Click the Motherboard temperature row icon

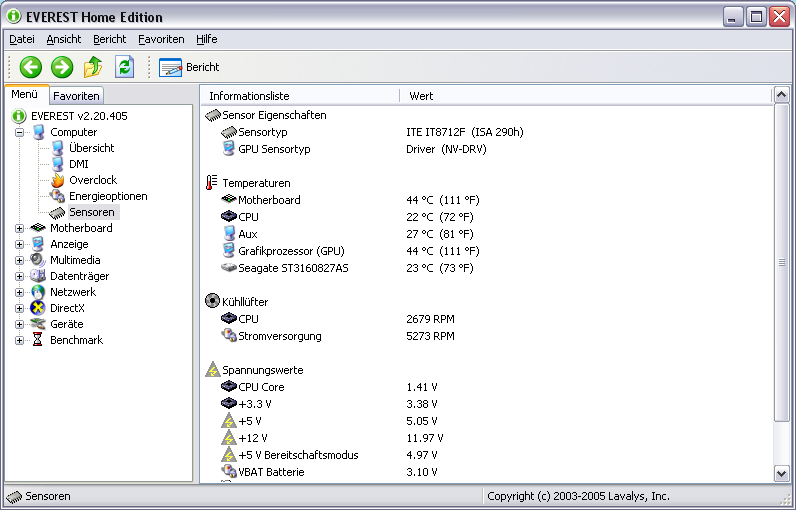point(229,199)
